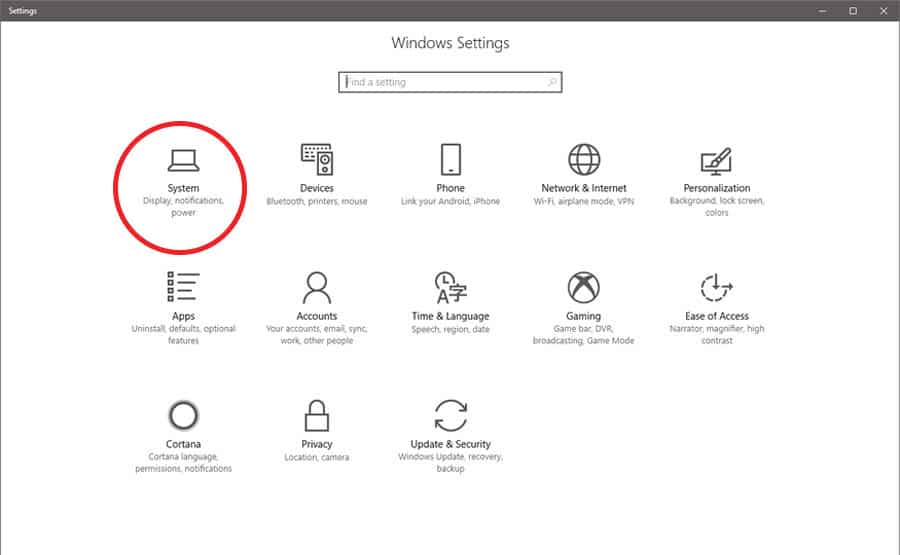Click the Ease of Access icon
This screenshot has width=900, height=555.
coord(716,288)
